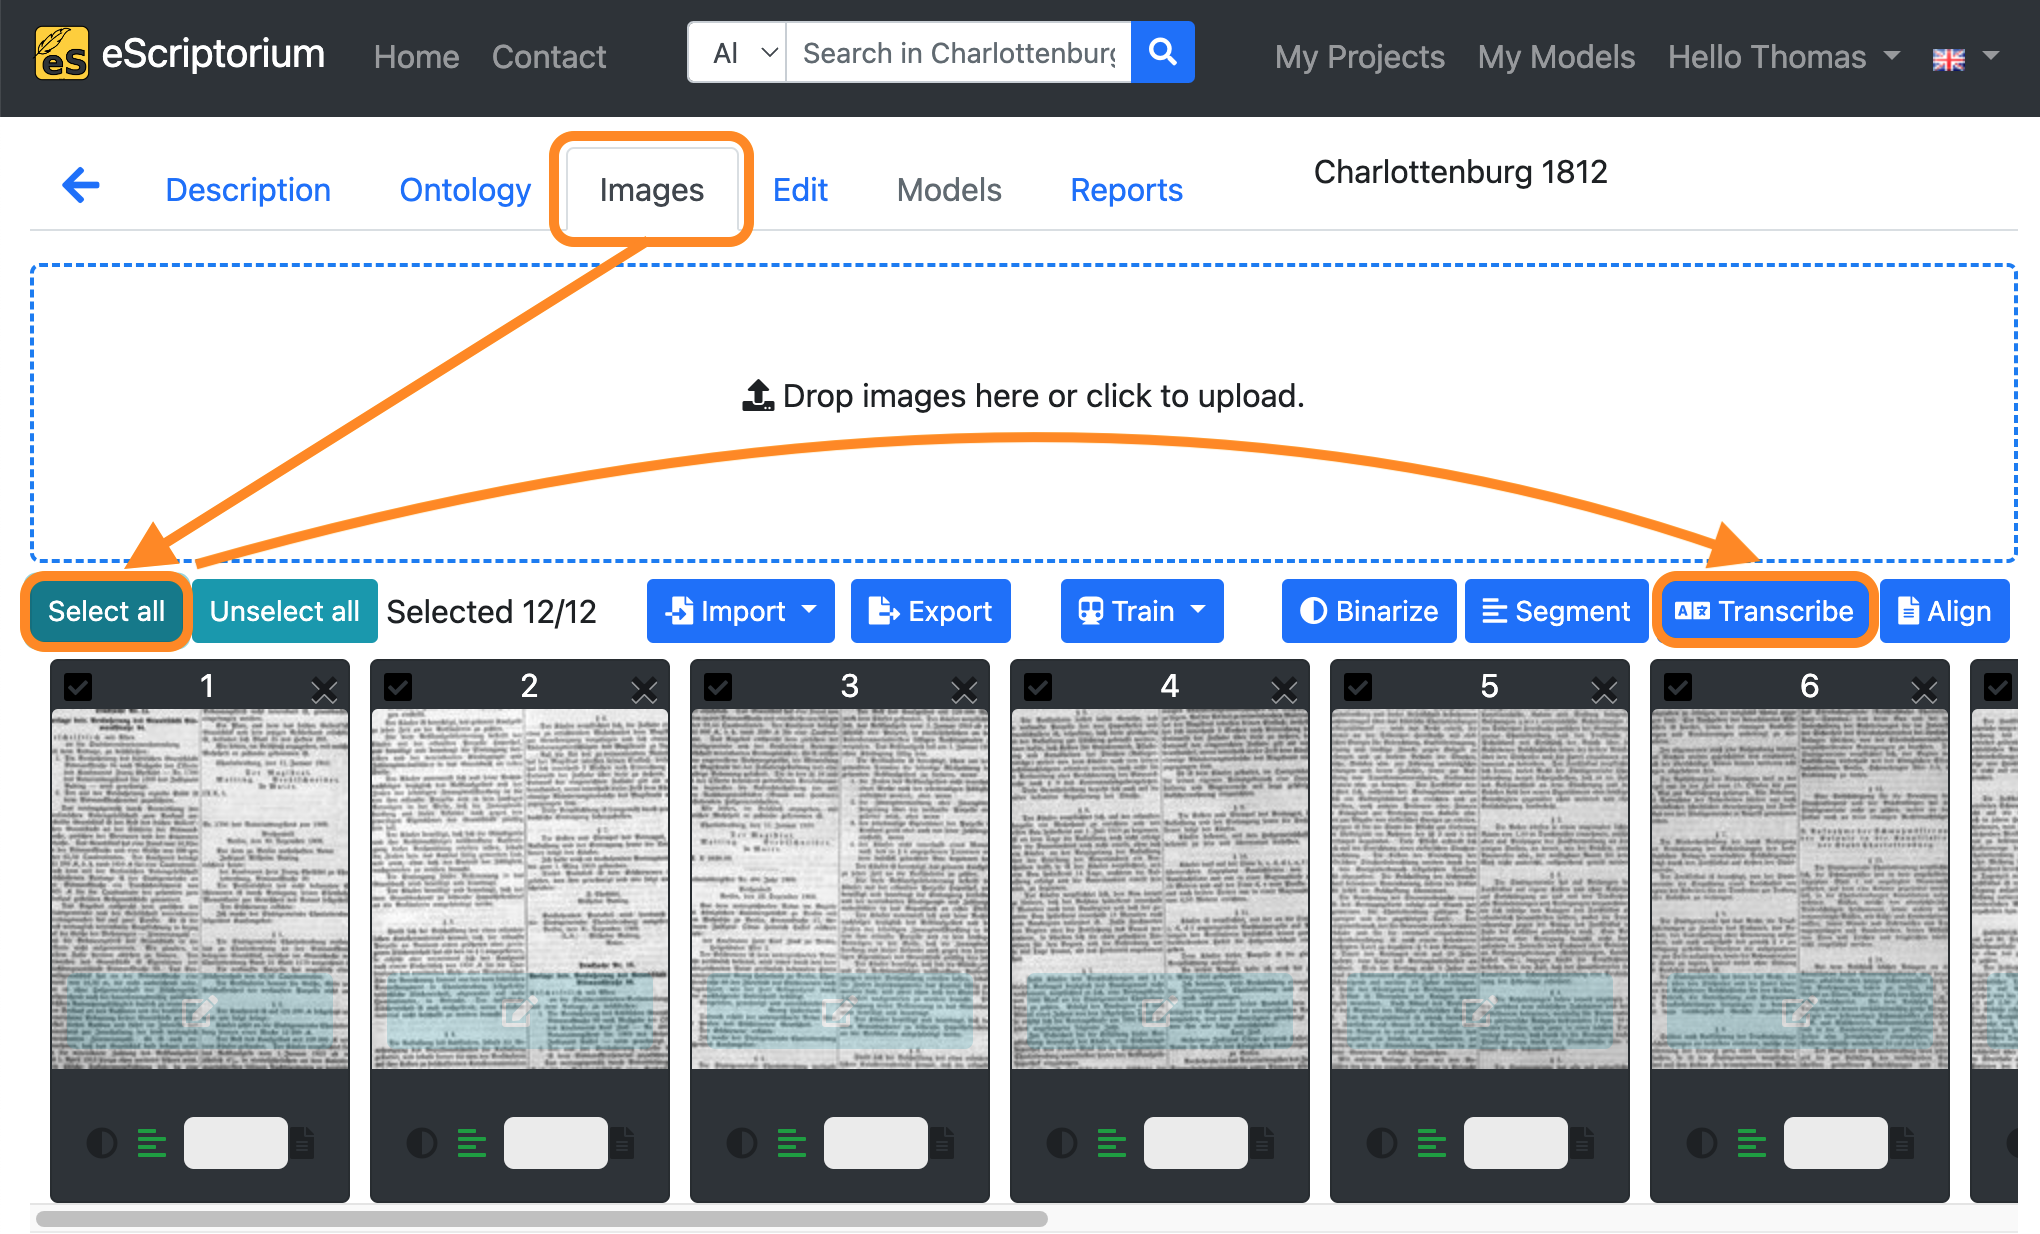
Task: Click the green segmentation lines icon under image 2
Action: click(472, 1142)
